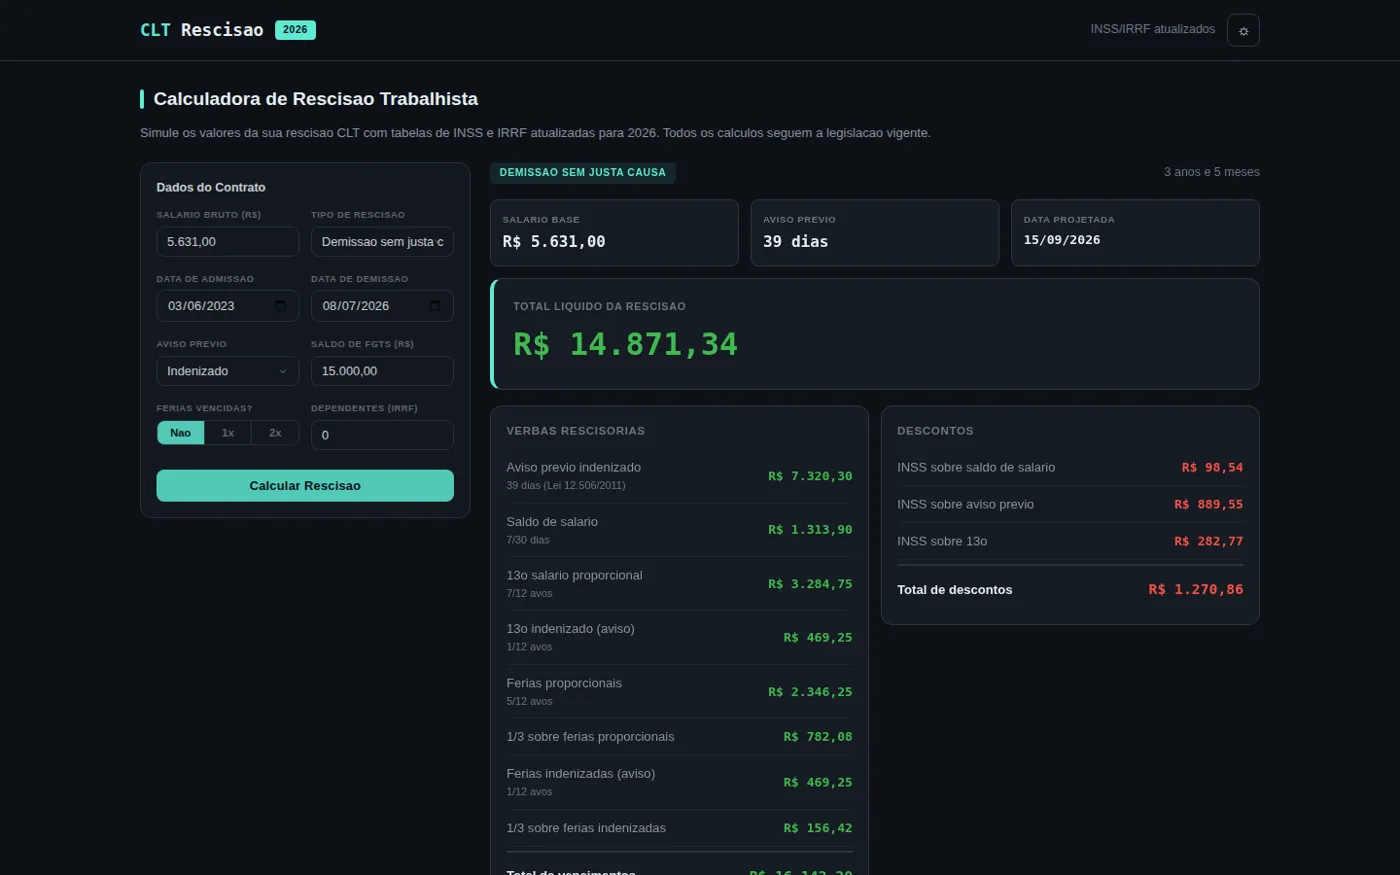Click the Data de Admissao date field
Screen dimensions: 1400x875
[228, 306]
